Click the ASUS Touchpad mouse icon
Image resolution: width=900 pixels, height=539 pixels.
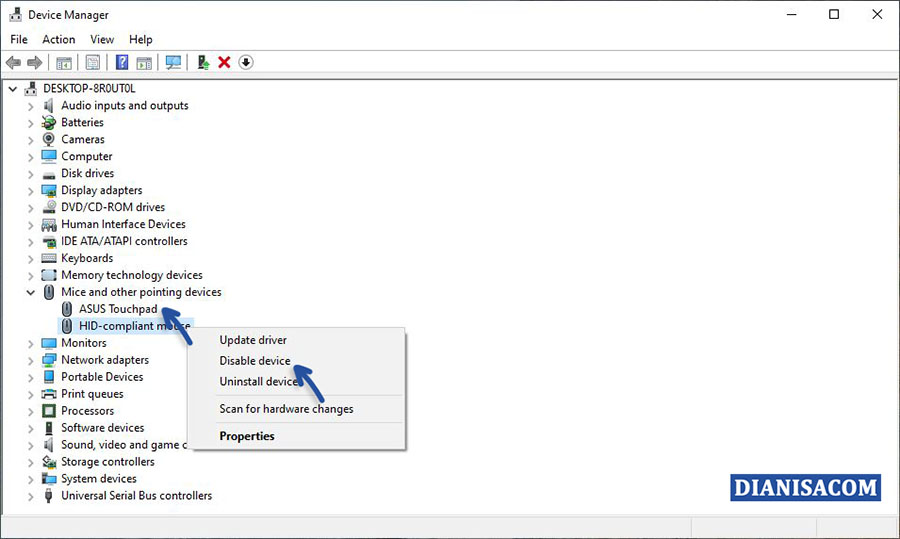click(x=67, y=309)
